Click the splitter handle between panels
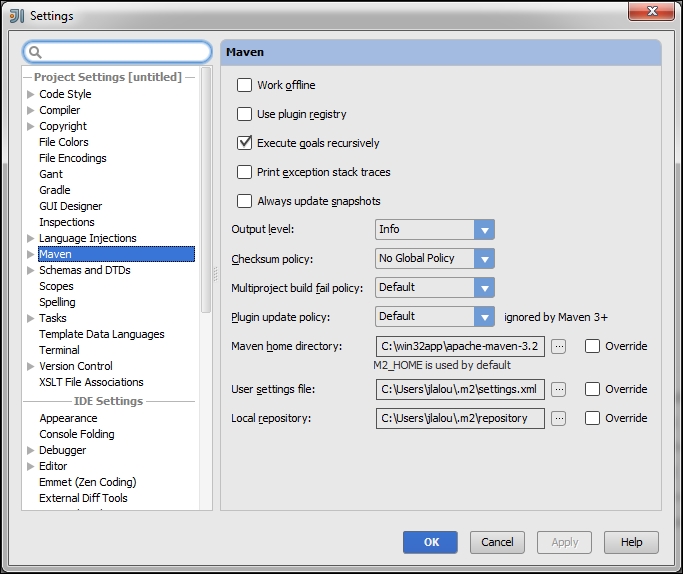Viewport: 683px width, 574px height. click(216, 274)
